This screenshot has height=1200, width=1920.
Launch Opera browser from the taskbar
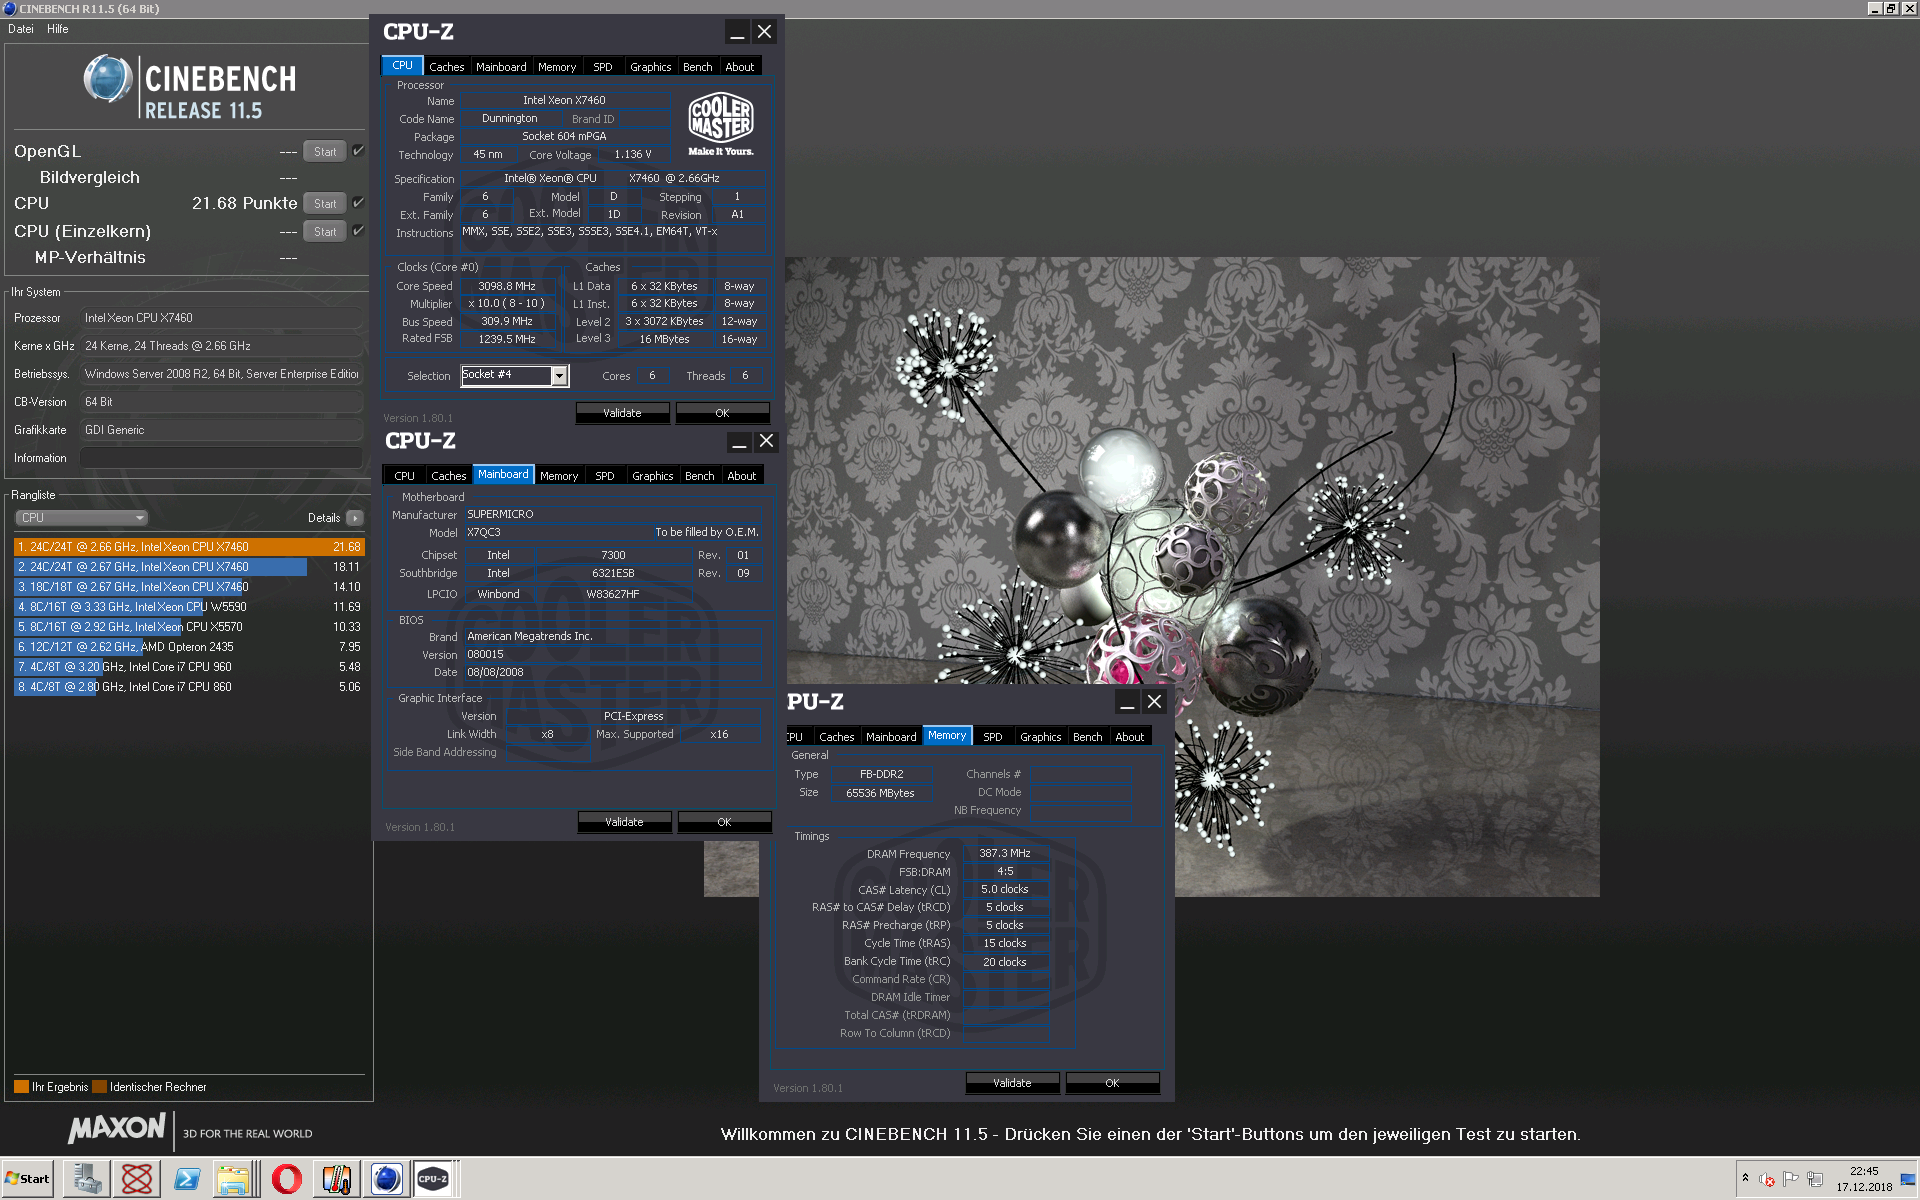(x=286, y=1179)
